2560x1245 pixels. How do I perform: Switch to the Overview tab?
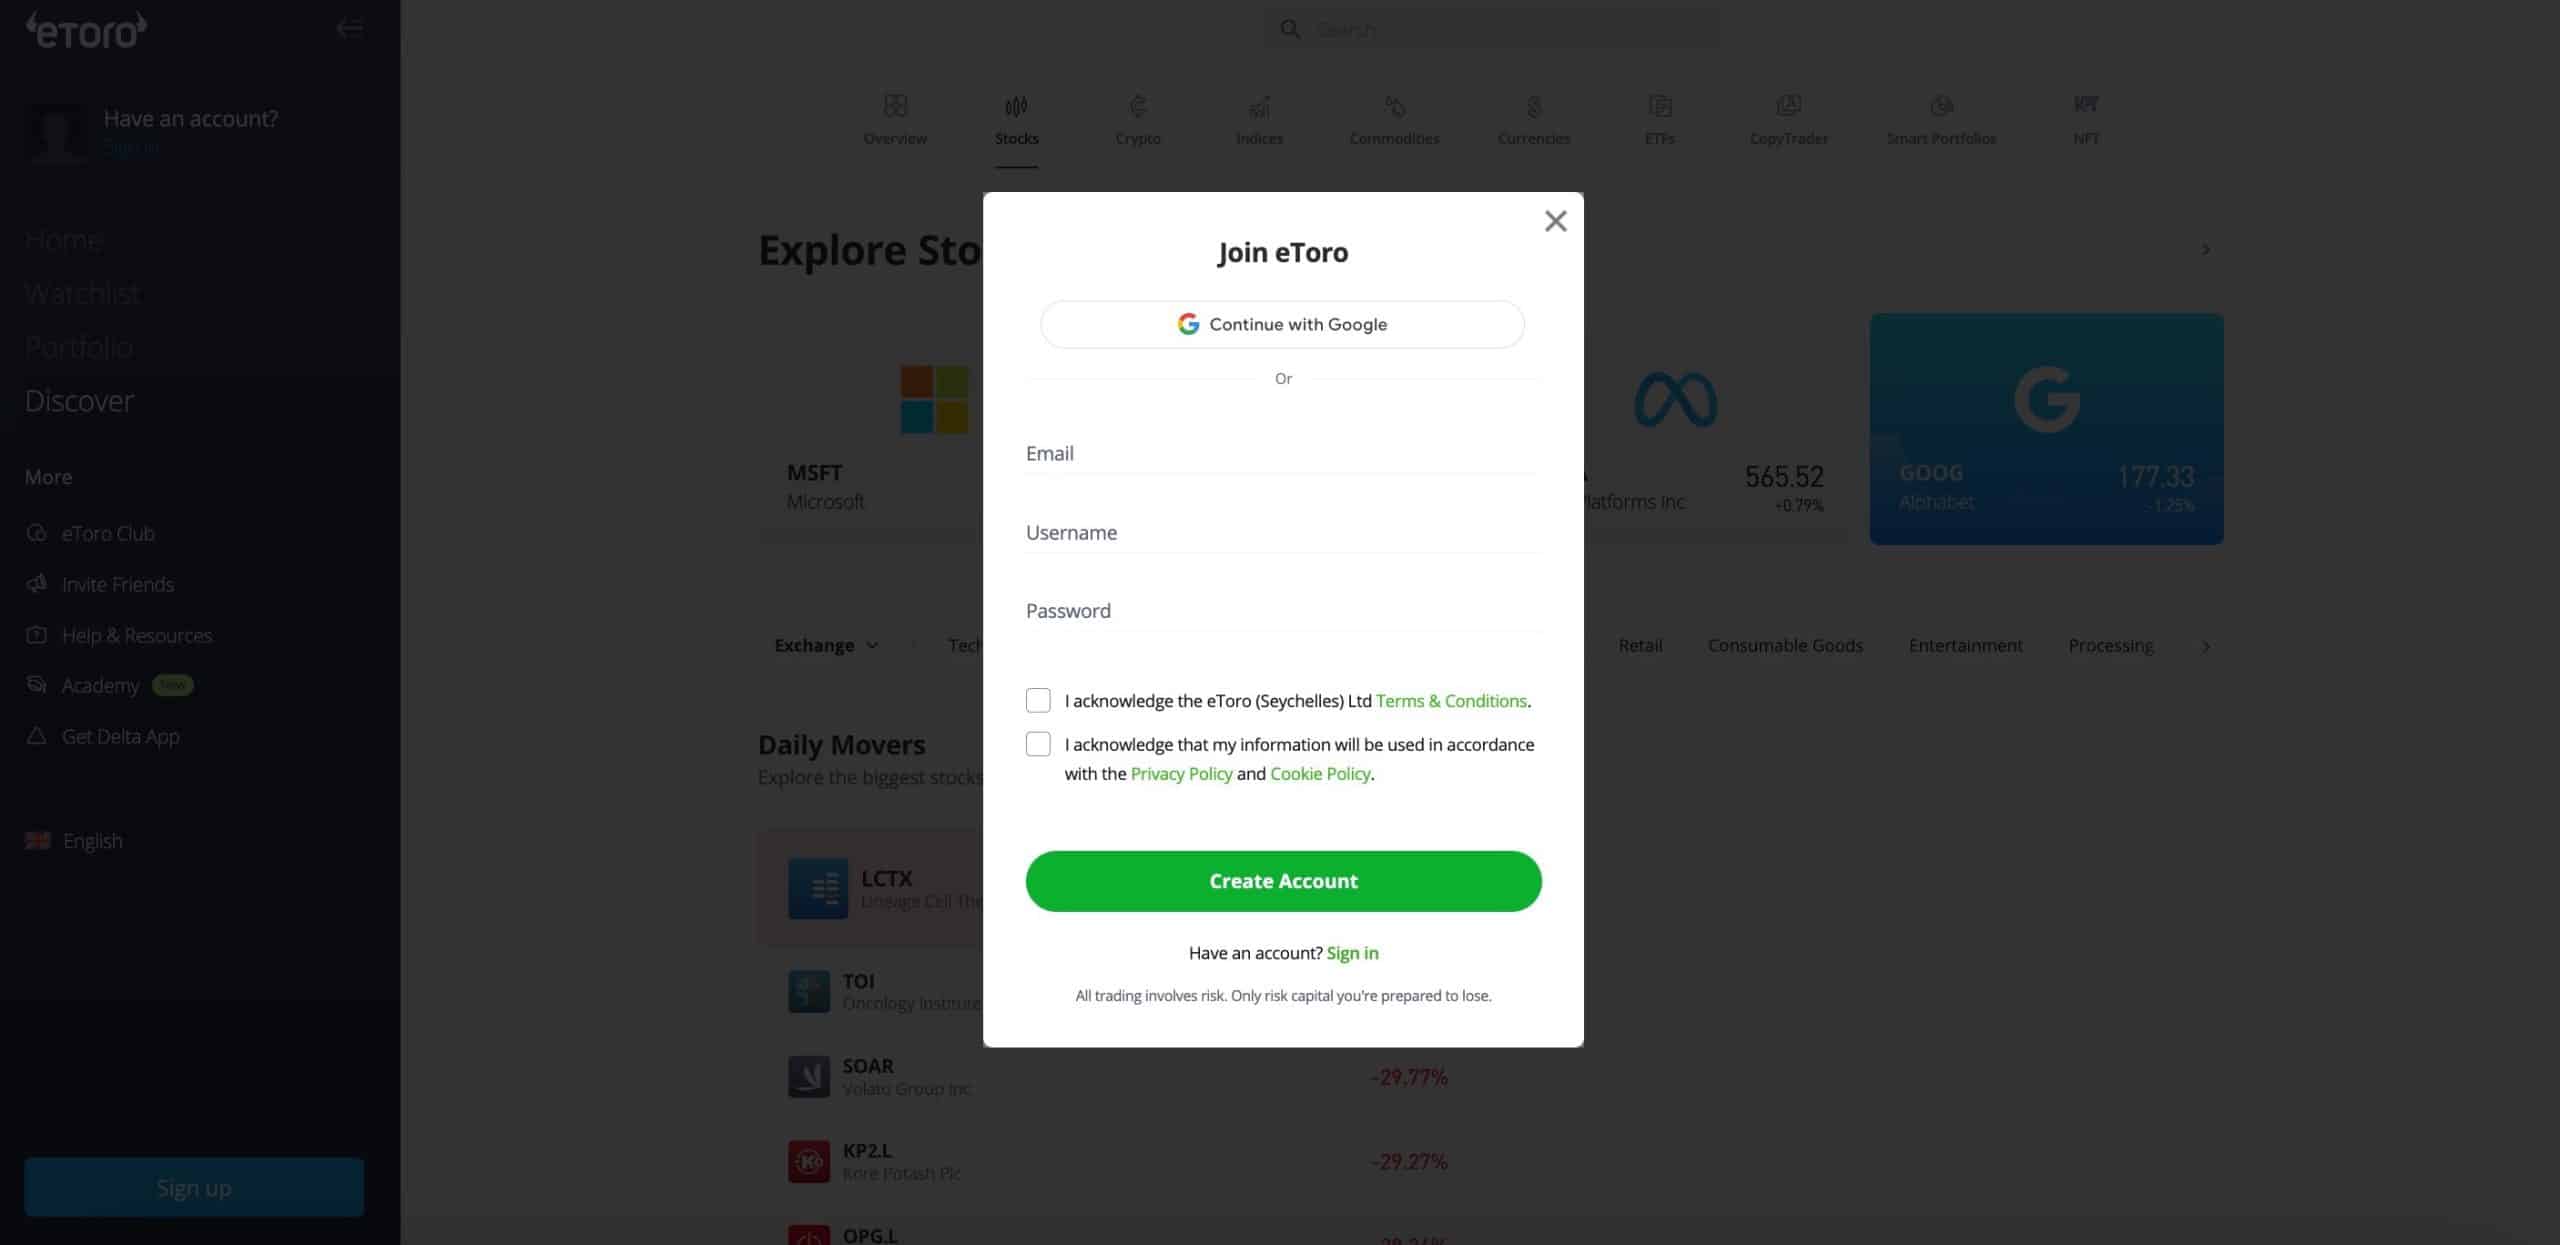pos(895,119)
